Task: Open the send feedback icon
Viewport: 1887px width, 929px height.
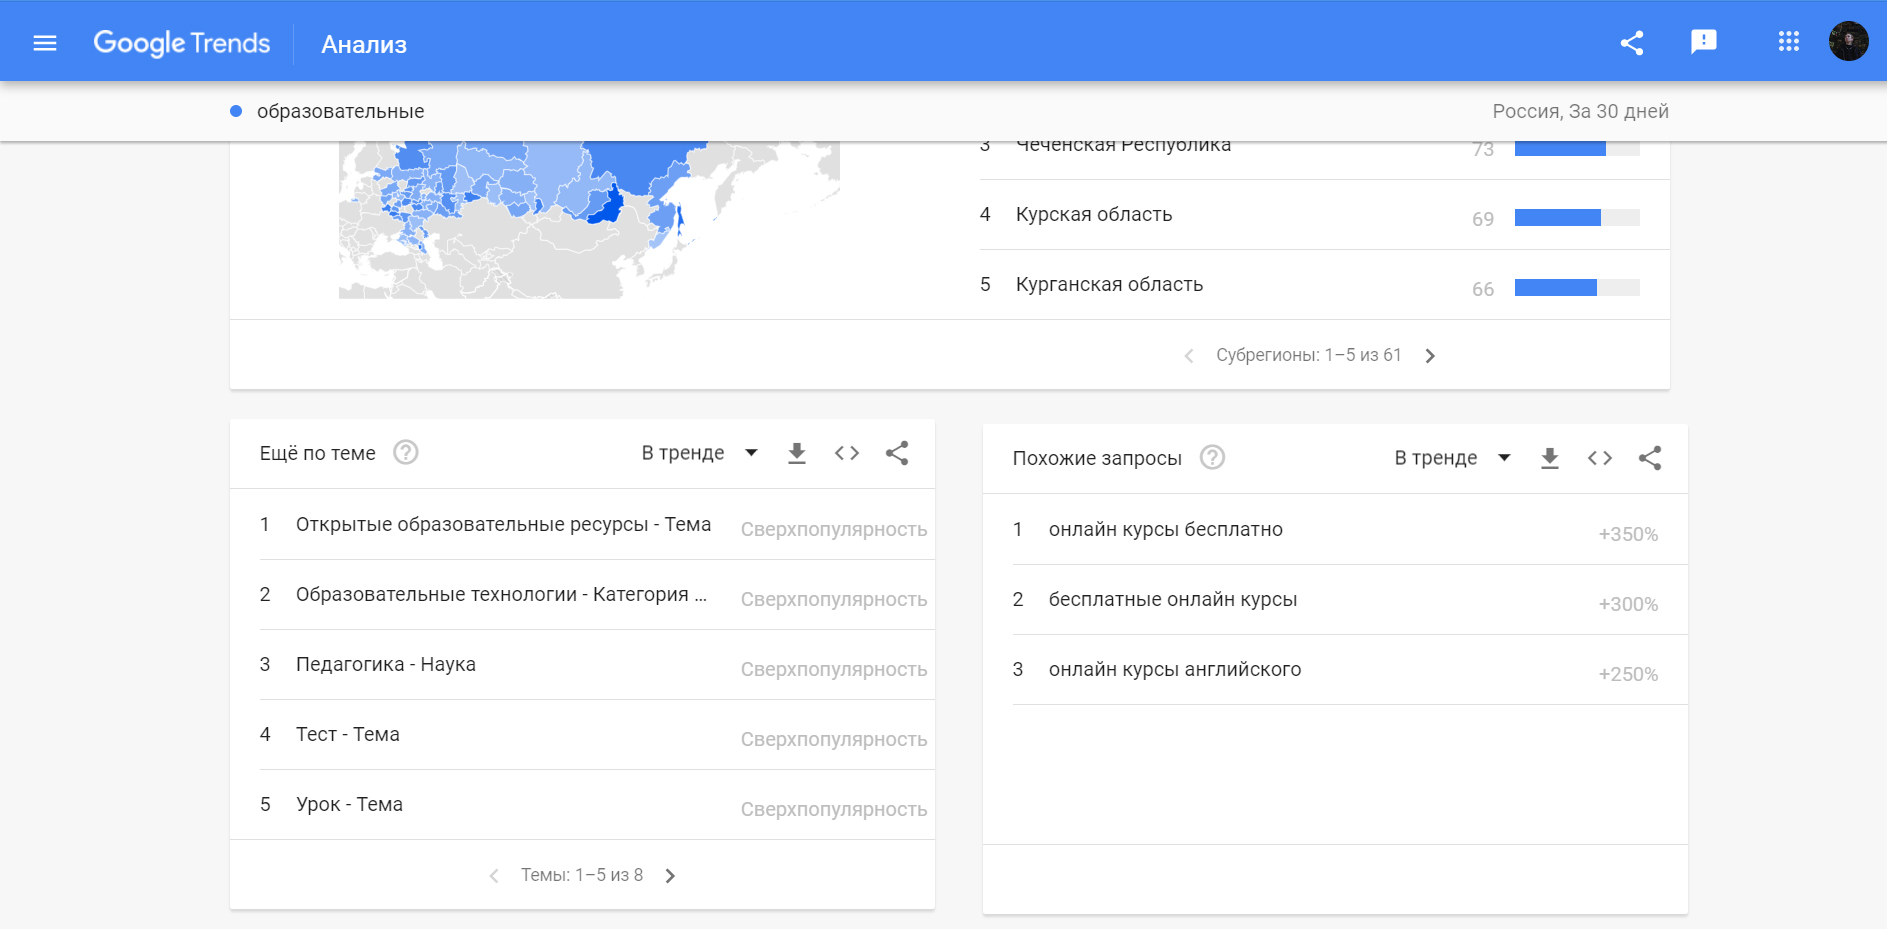Action: click(1704, 42)
